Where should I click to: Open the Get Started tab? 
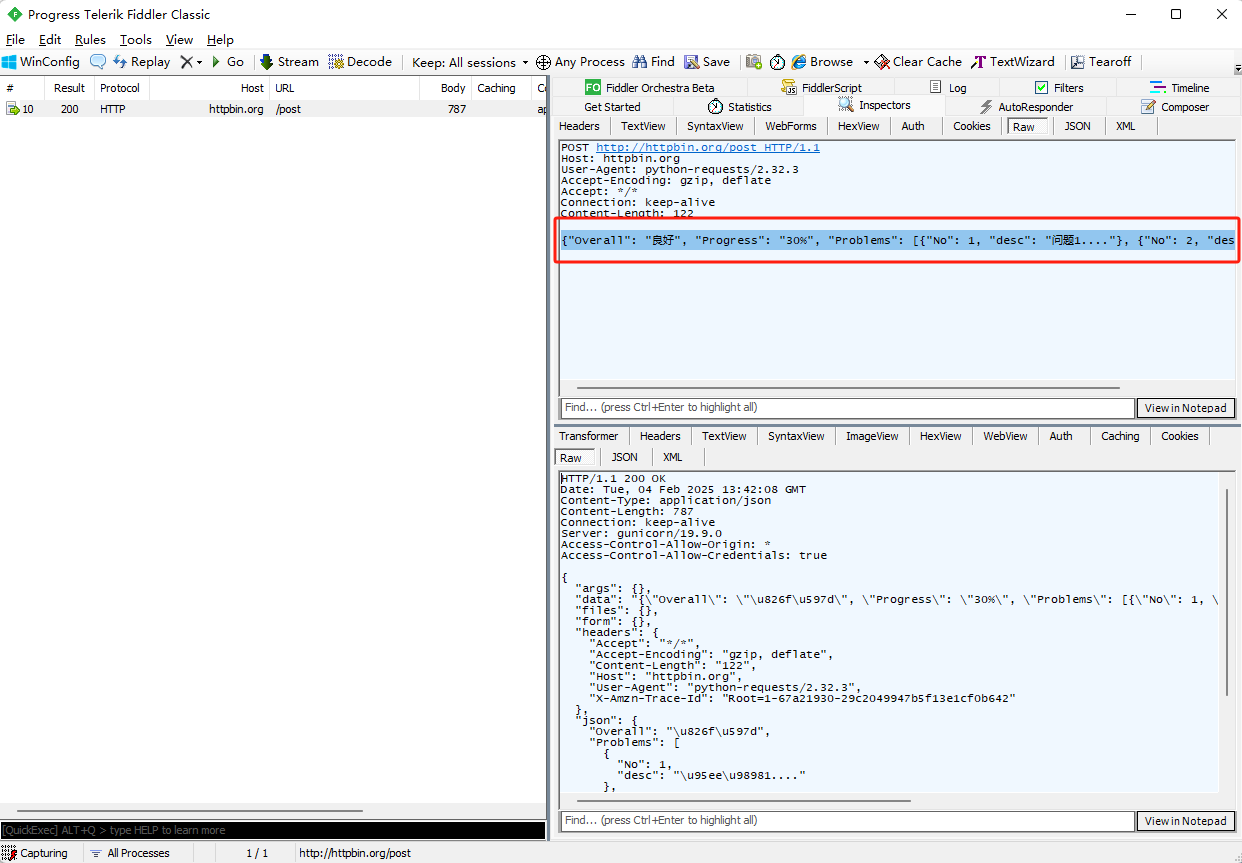point(612,107)
